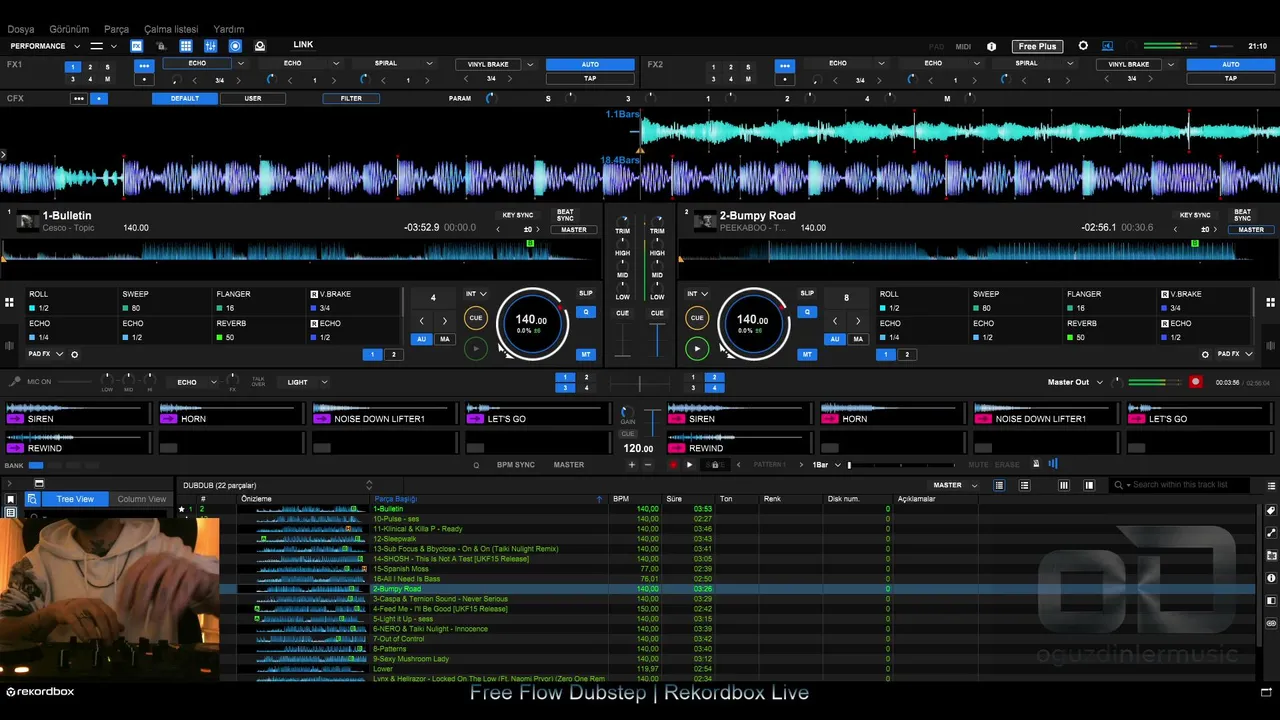Toggle quantize Q on deck 1
The width and height of the screenshot is (1280, 720).
click(x=586, y=312)
